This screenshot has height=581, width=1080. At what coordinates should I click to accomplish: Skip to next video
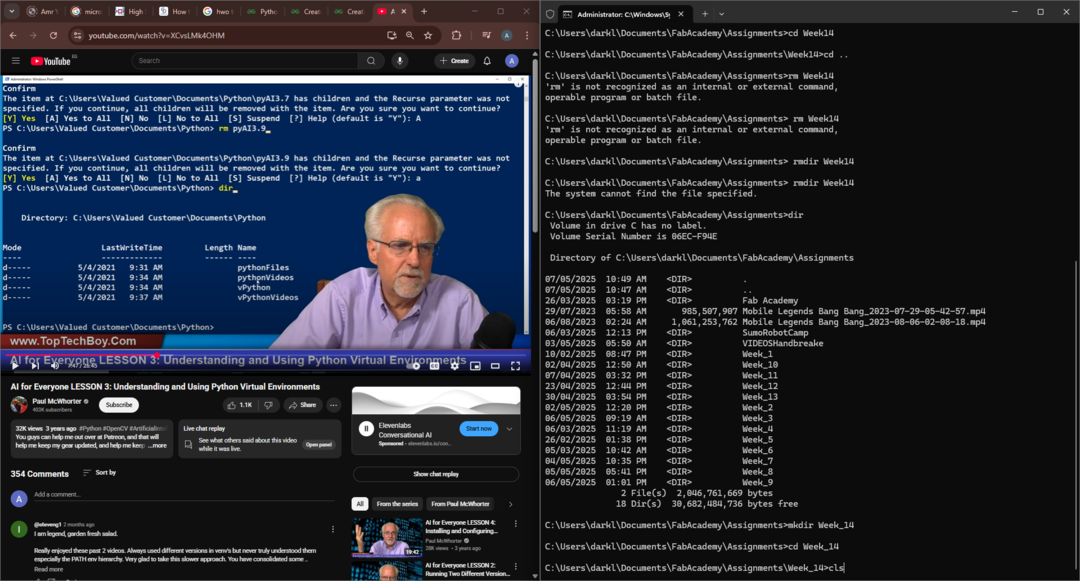[x=34, y=366]
